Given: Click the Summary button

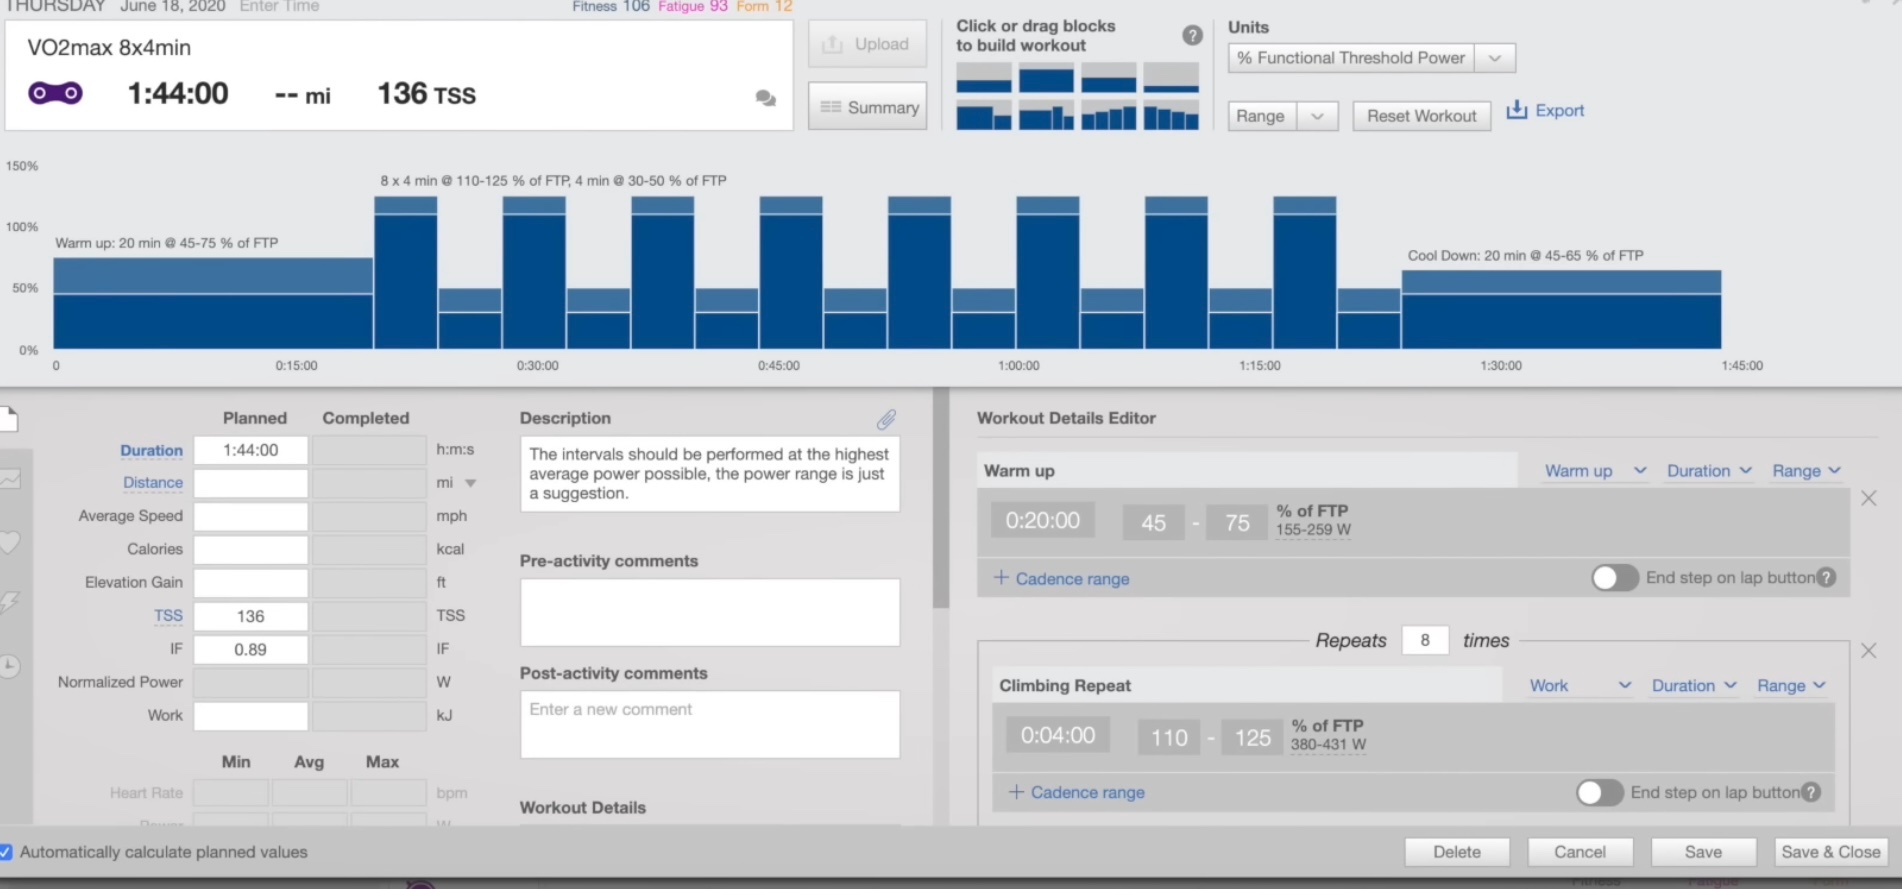Looking at the screenshot, I should [868, 107].
